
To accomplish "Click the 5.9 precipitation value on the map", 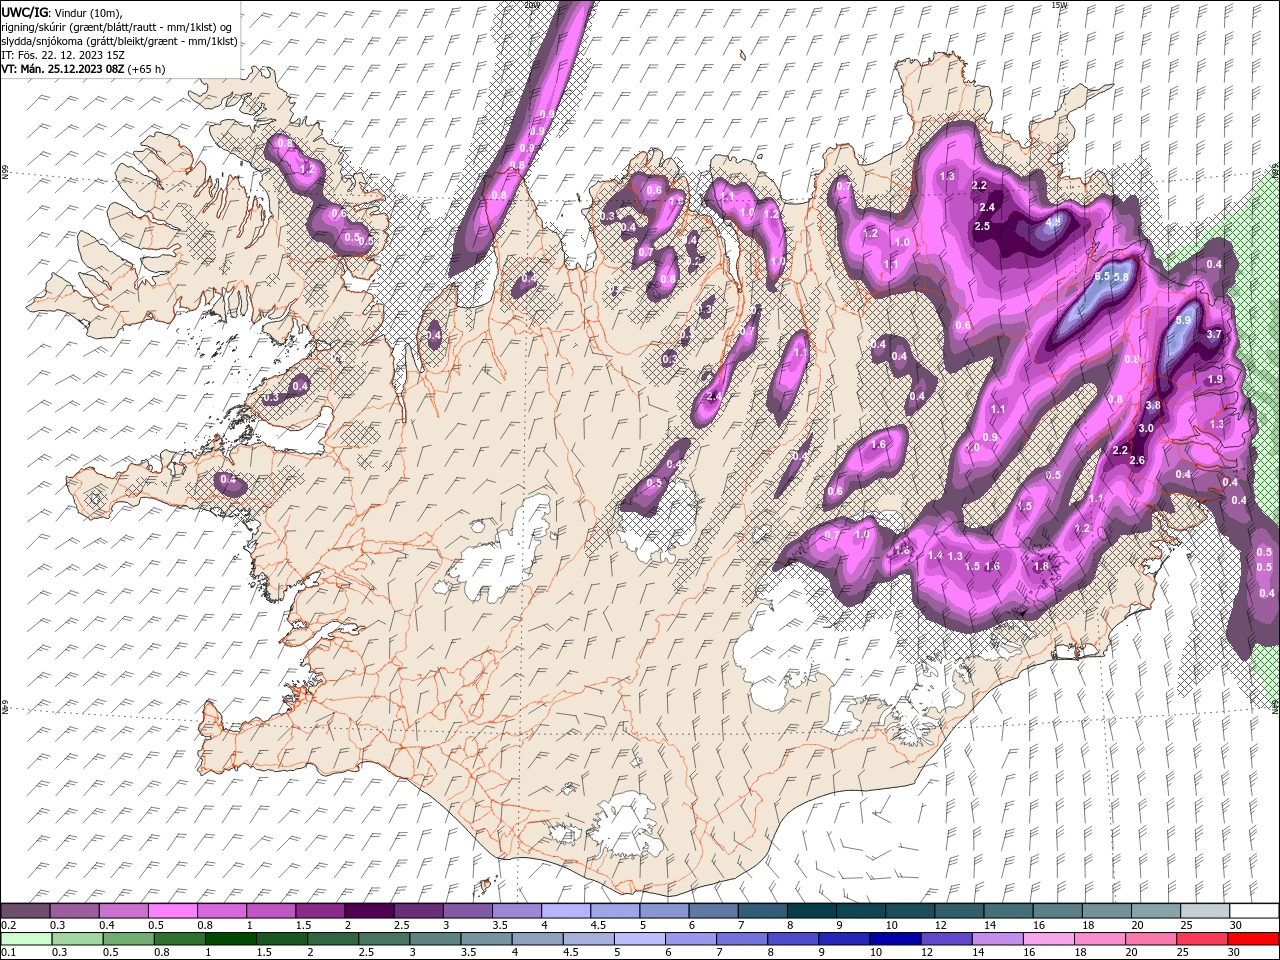I will 1183,320.
